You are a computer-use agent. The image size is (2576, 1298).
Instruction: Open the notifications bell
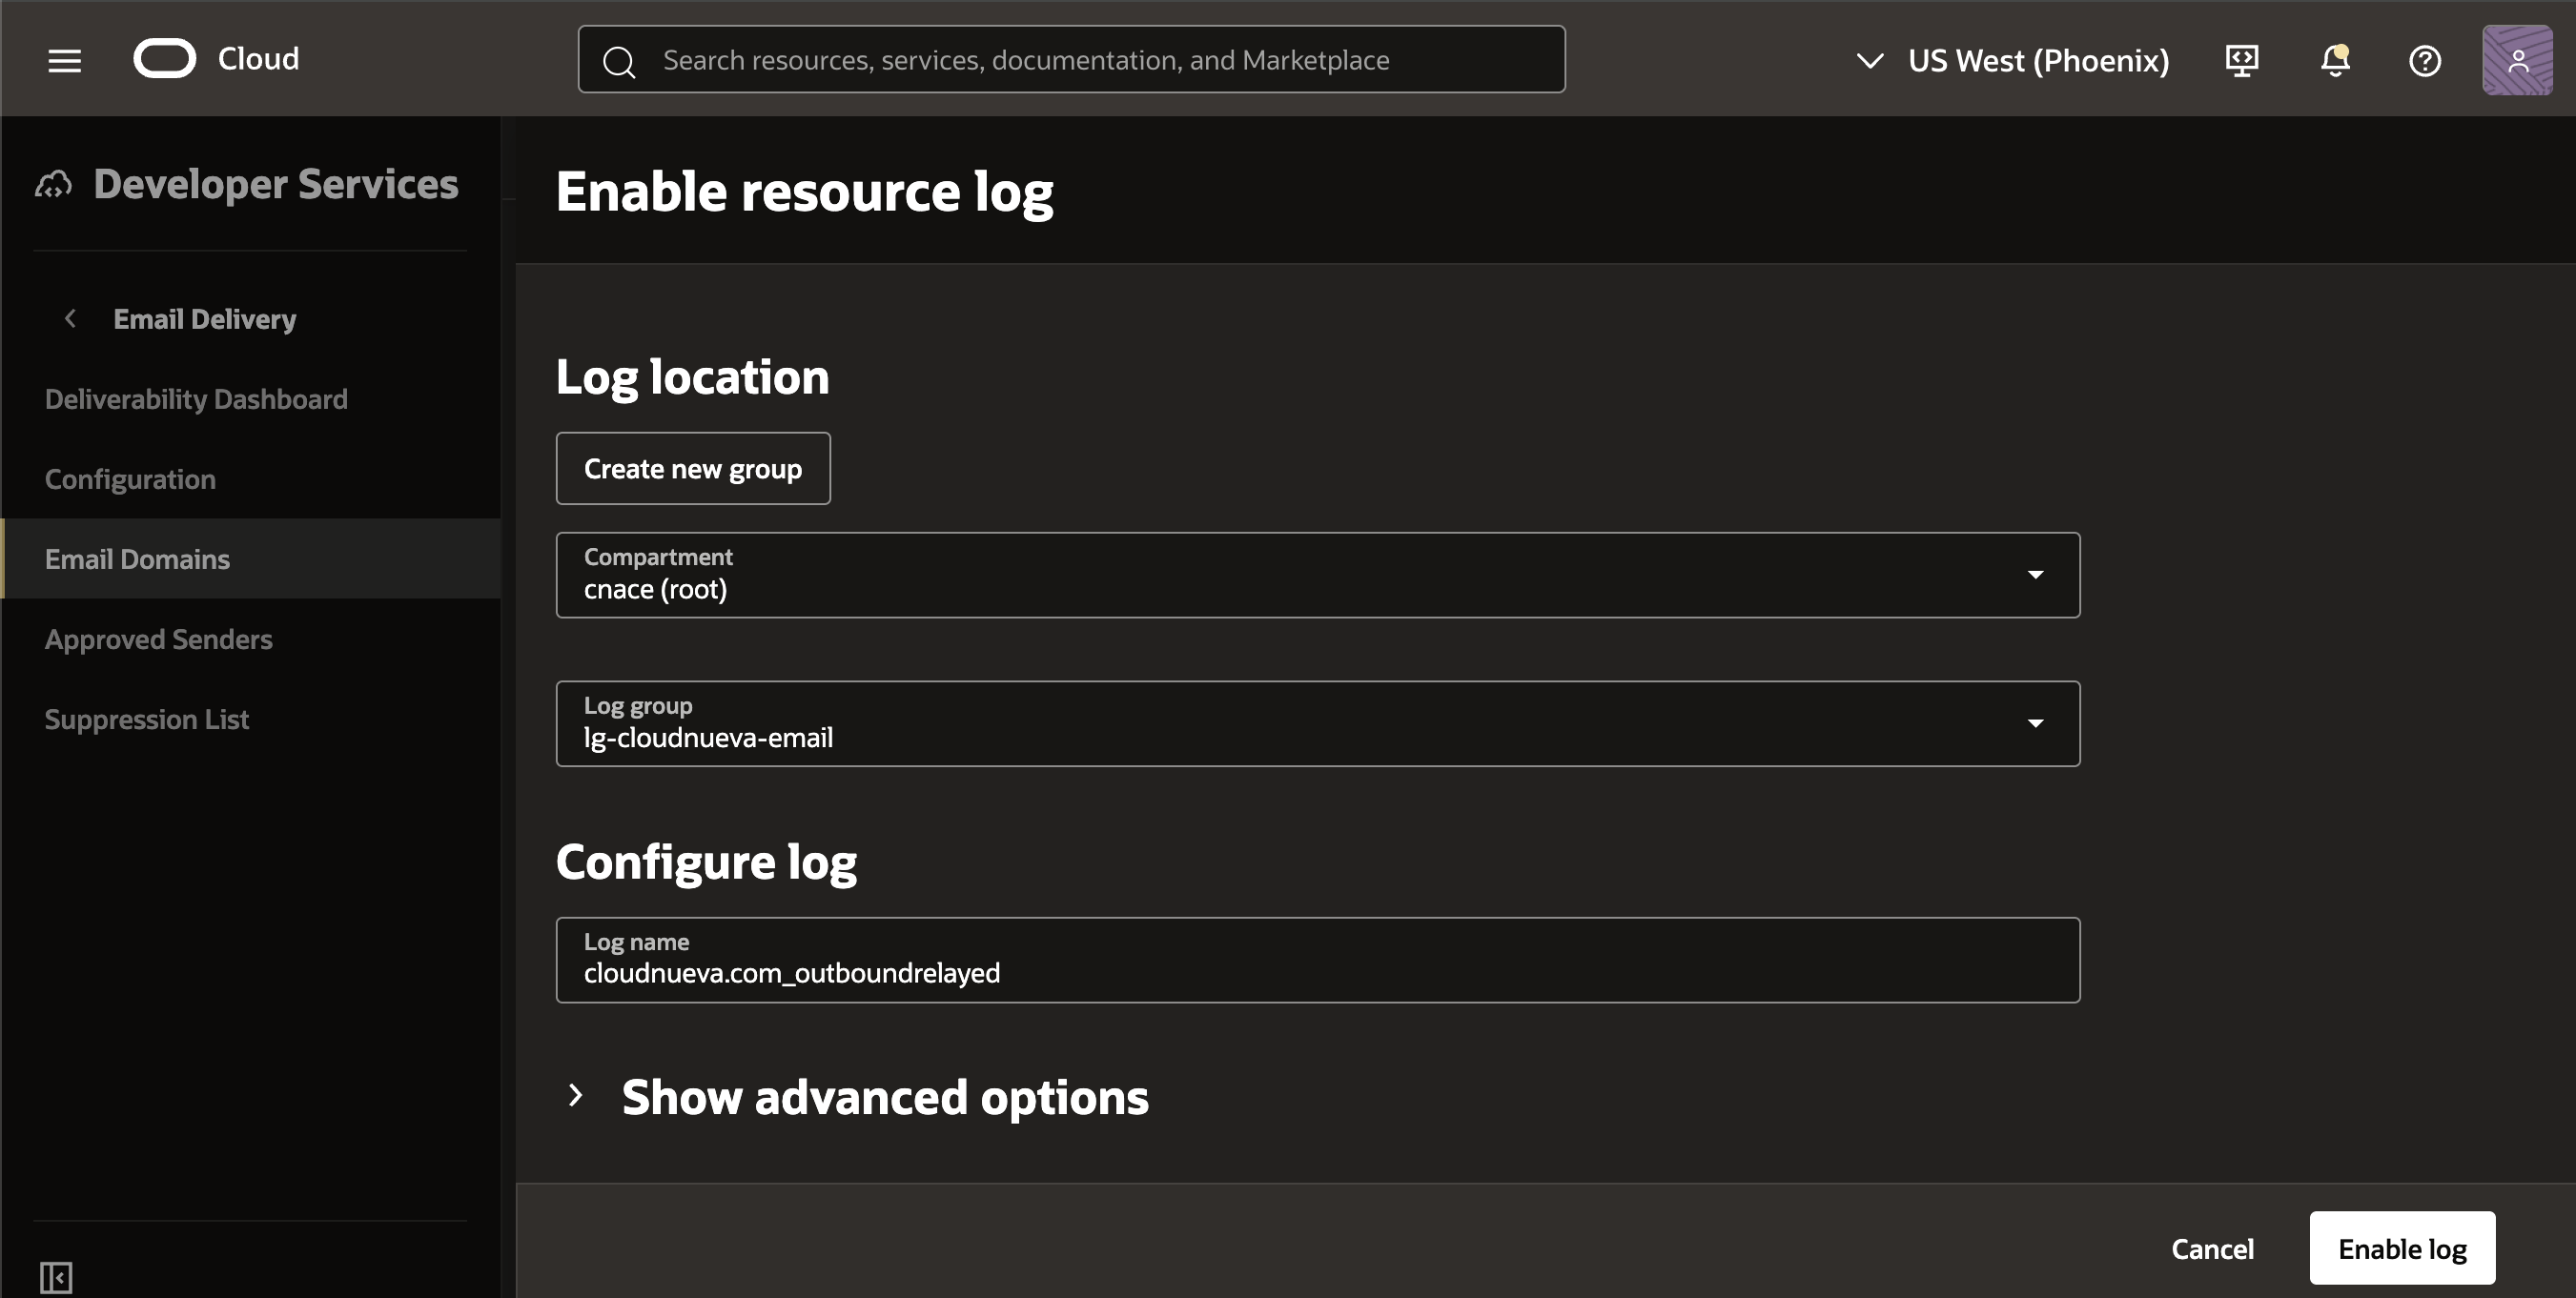click(x=2334, y=60)
